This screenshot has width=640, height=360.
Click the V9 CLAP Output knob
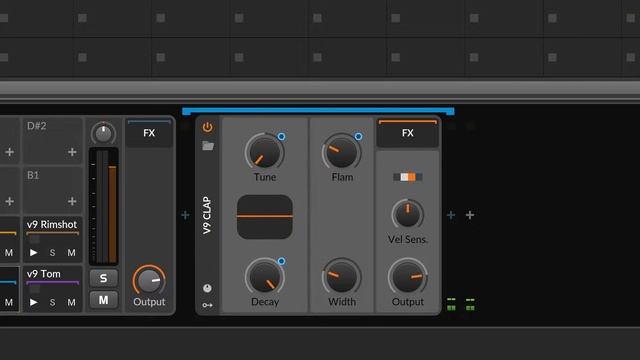coord(407,277)
